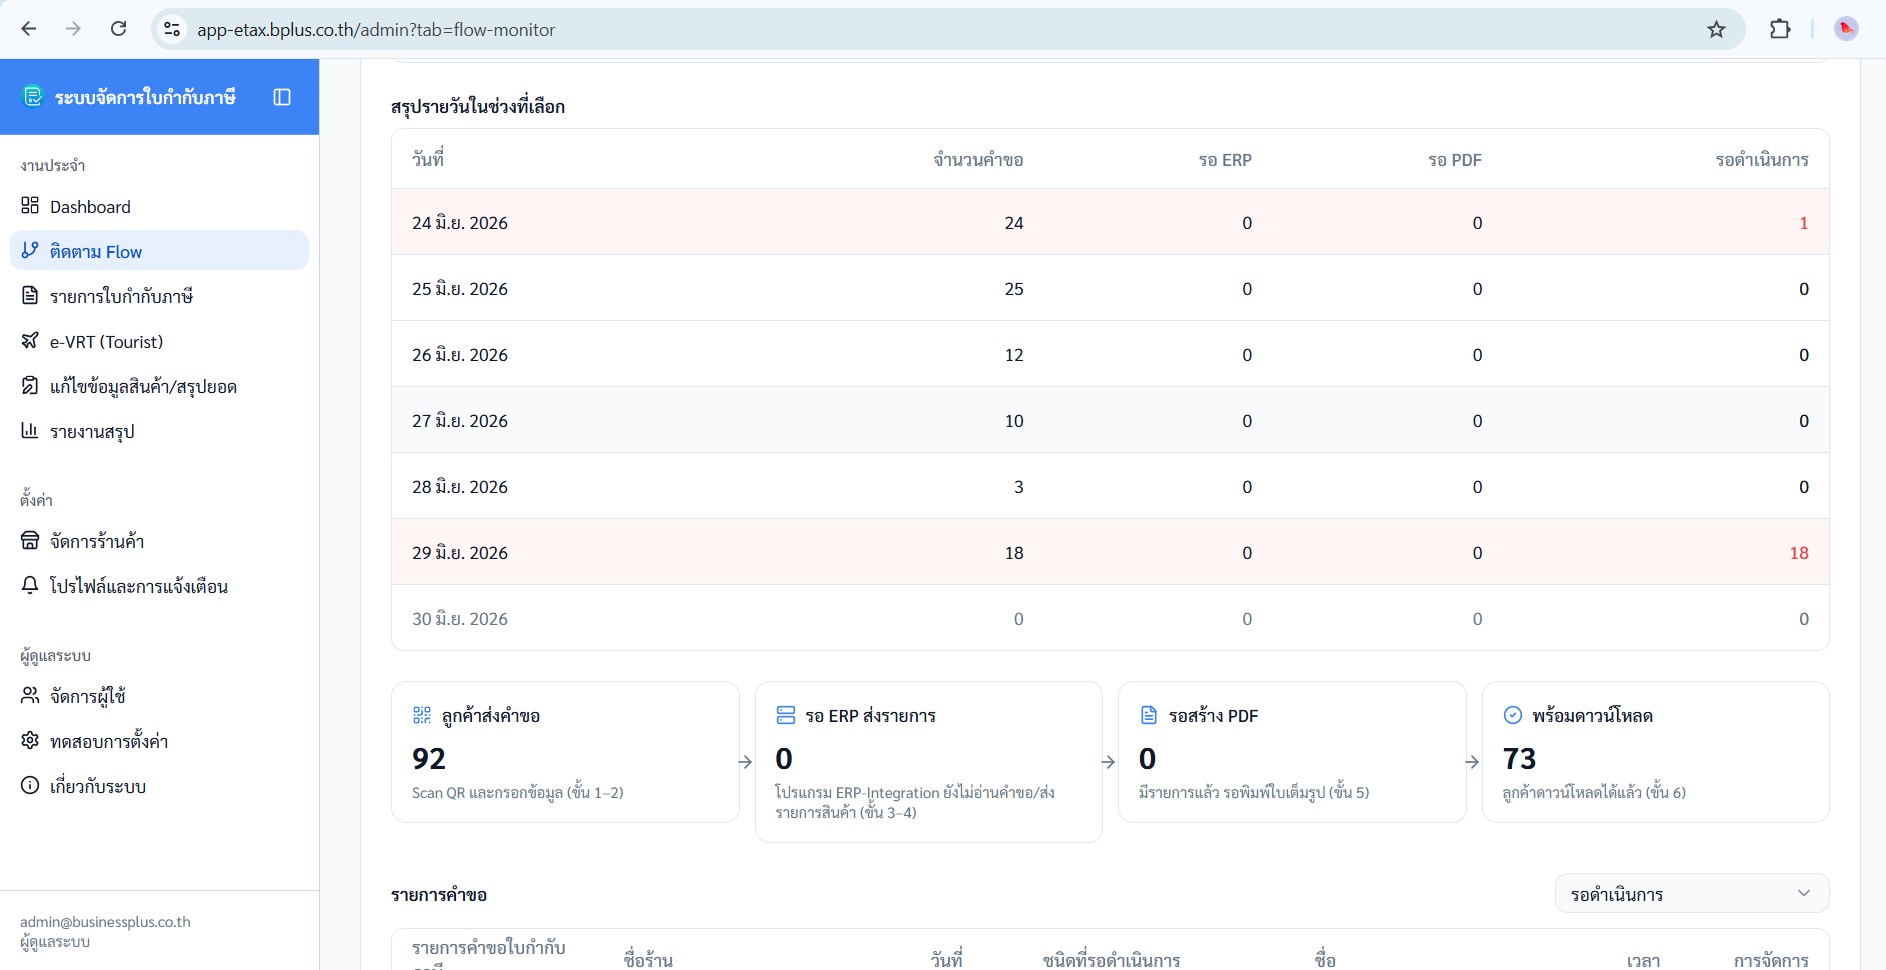Reload the page in the browser

pos(118,29)
